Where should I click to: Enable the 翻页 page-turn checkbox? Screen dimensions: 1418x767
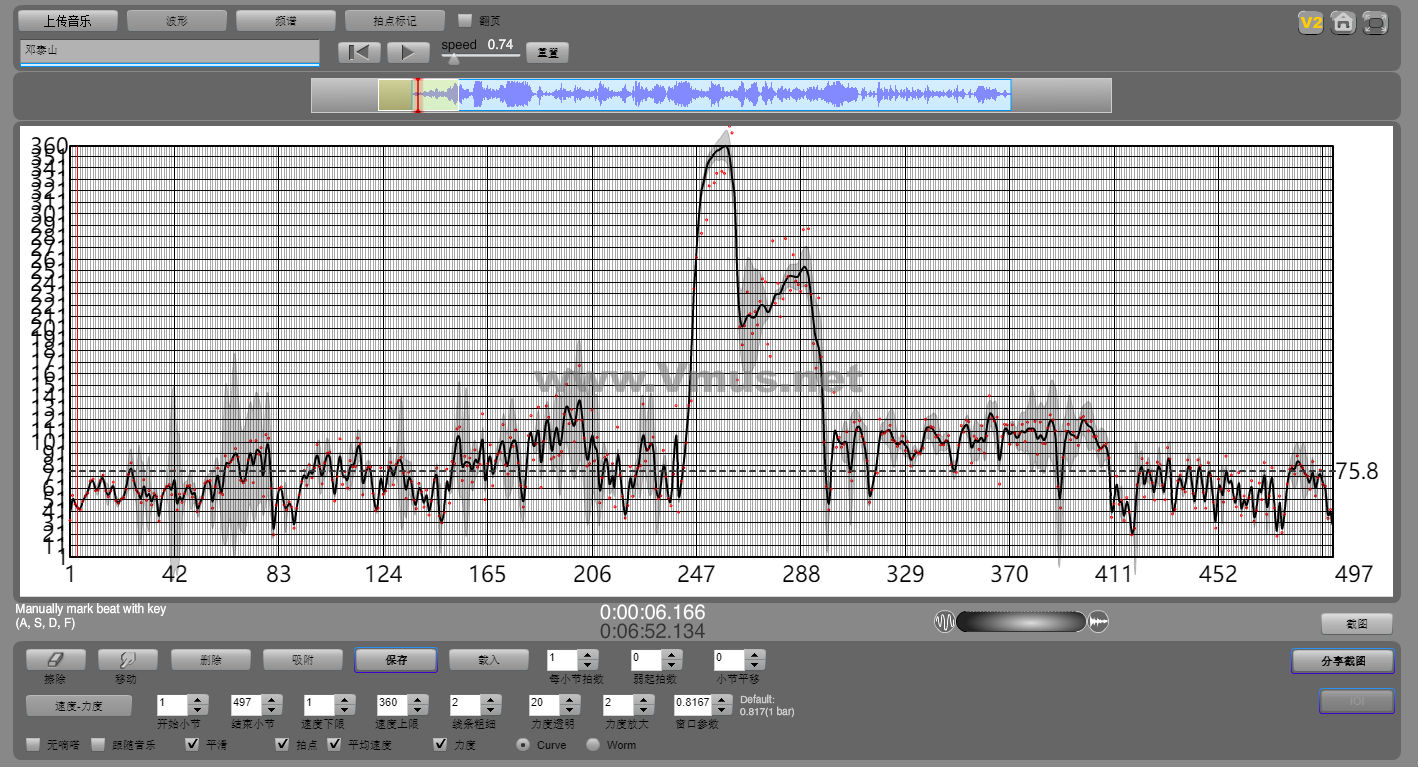[465, 20]
